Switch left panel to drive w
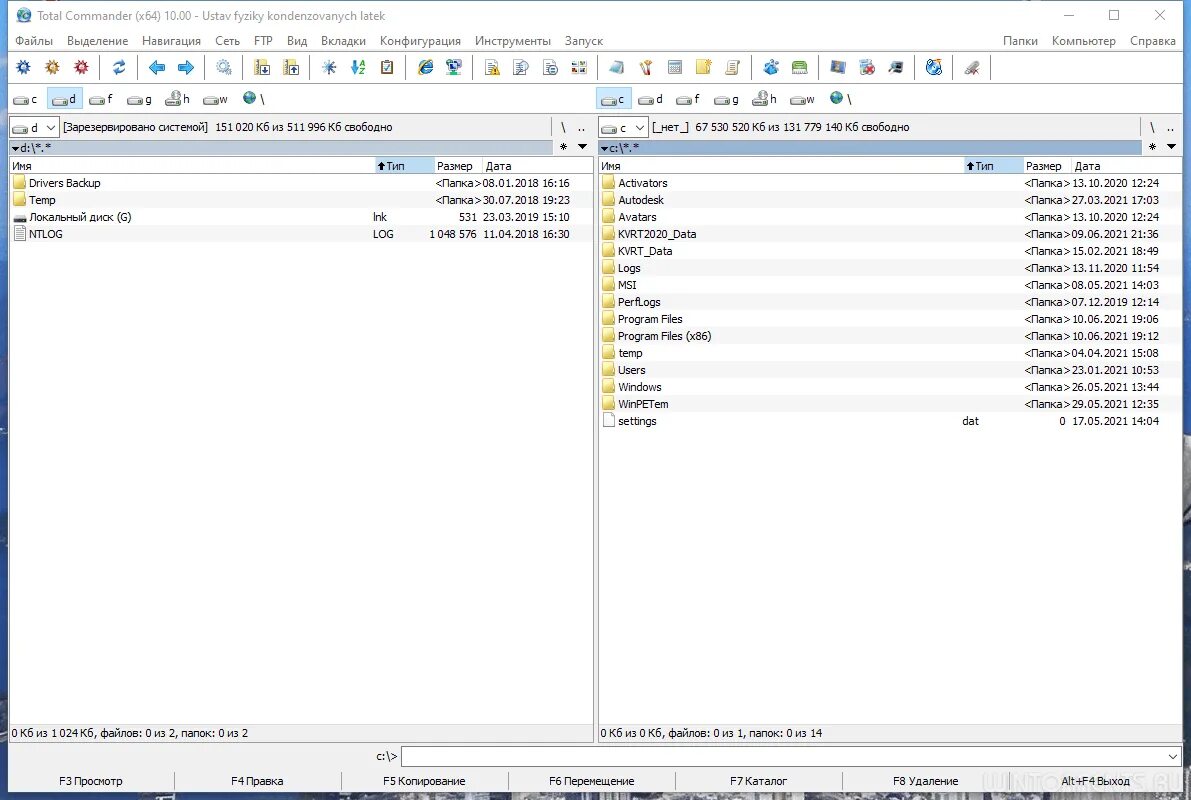 215,99
